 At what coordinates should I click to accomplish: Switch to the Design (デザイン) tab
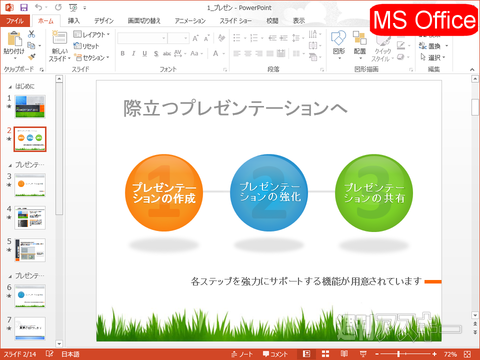click(104, 21)
